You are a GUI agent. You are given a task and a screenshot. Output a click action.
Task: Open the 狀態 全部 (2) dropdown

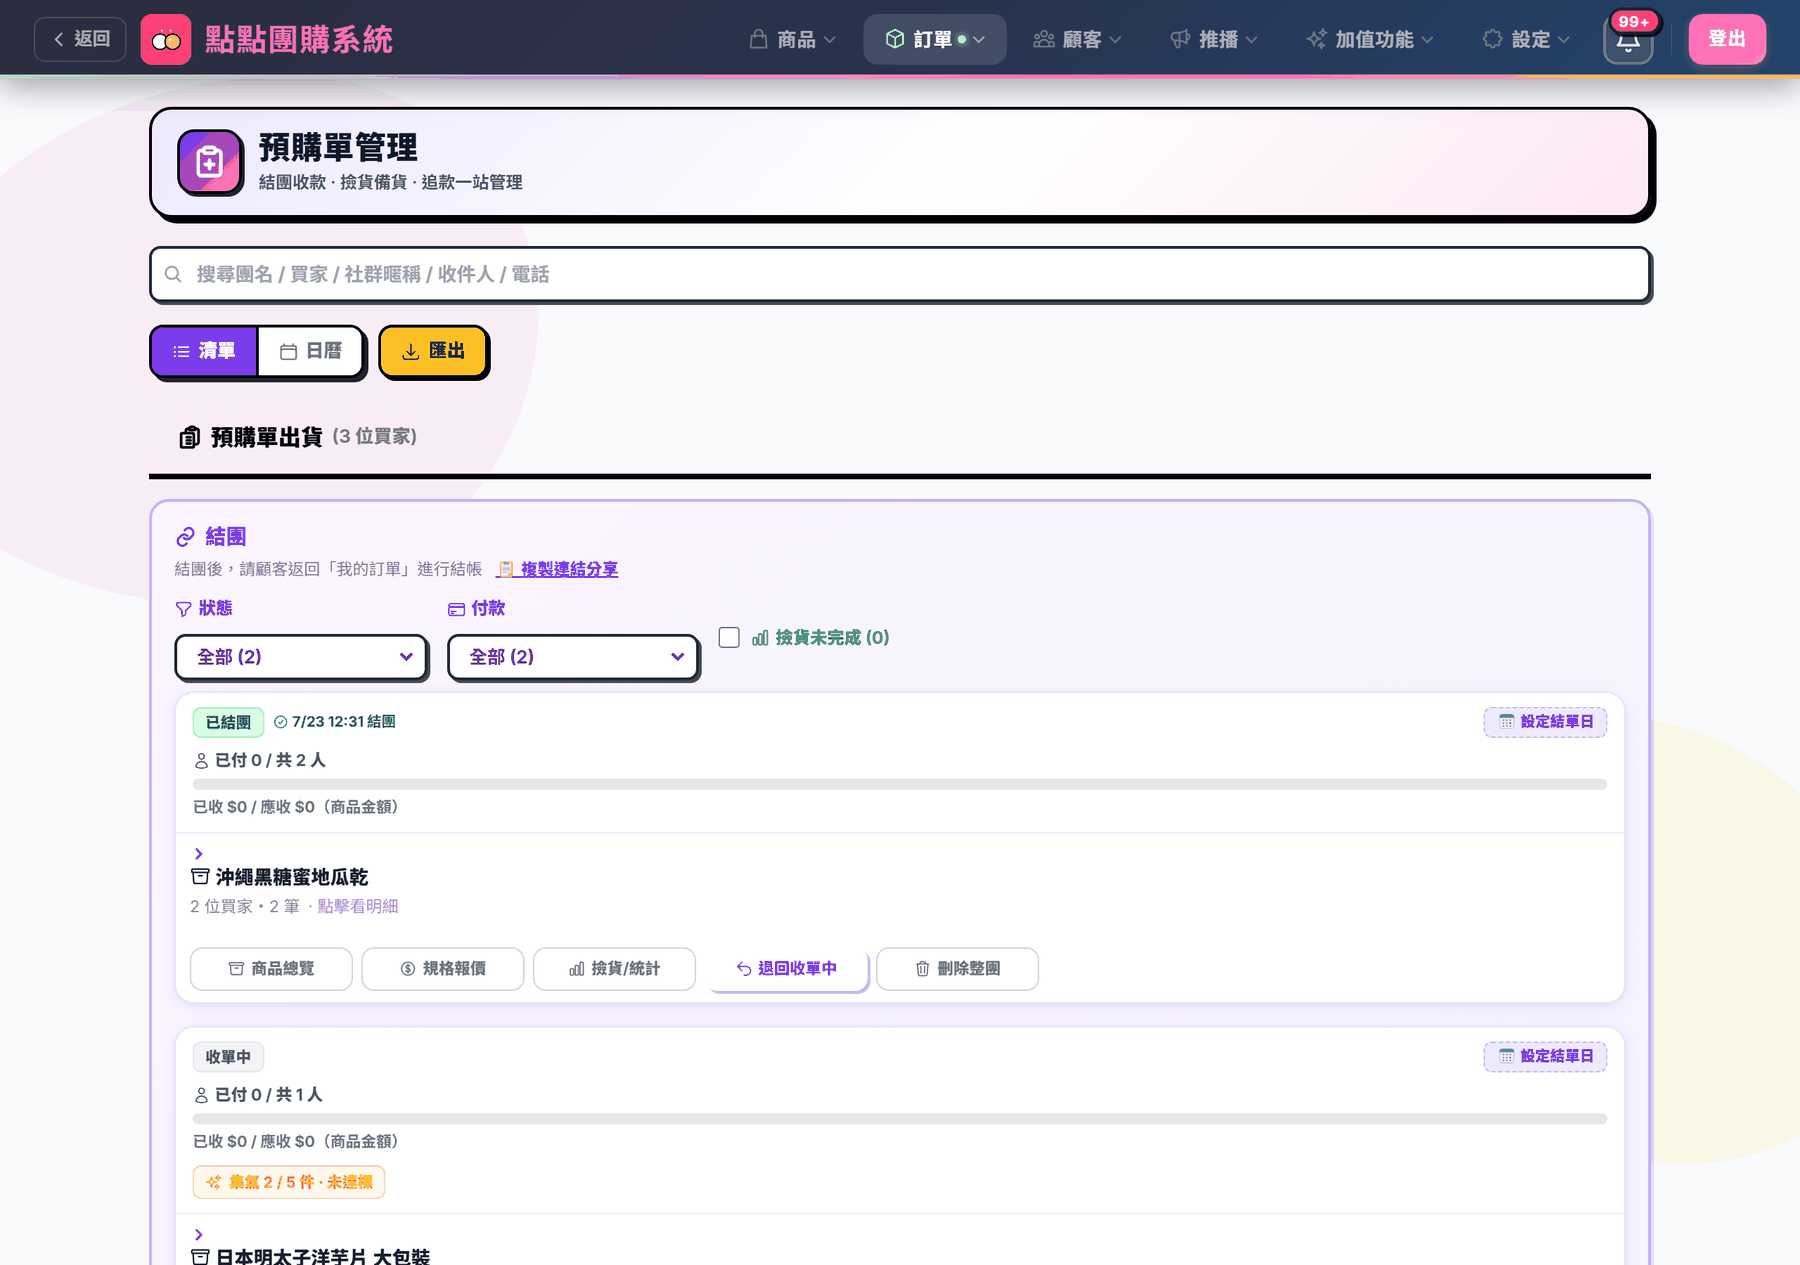(x=301, y=657)
